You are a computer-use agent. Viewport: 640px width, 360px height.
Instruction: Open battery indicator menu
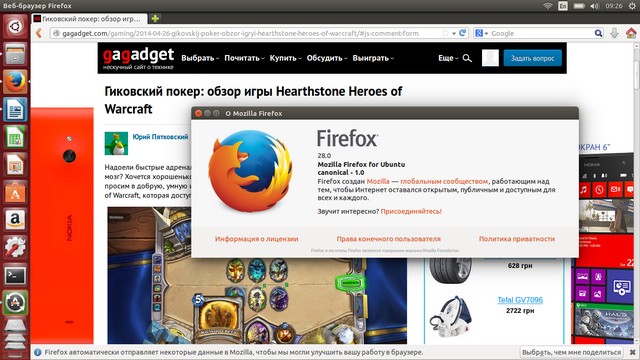point(579,6)
